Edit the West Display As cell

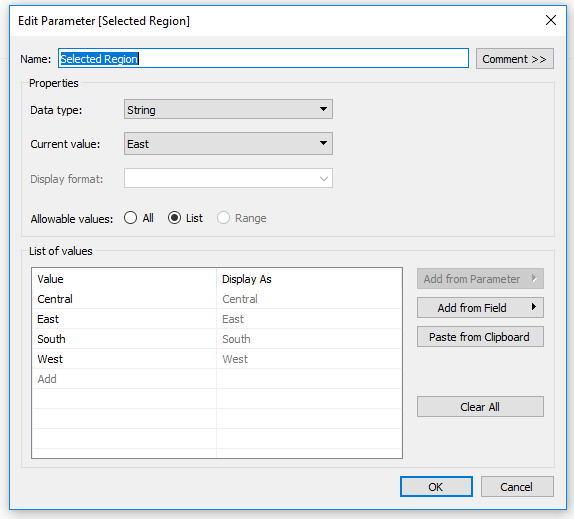[x=309, y=359]
